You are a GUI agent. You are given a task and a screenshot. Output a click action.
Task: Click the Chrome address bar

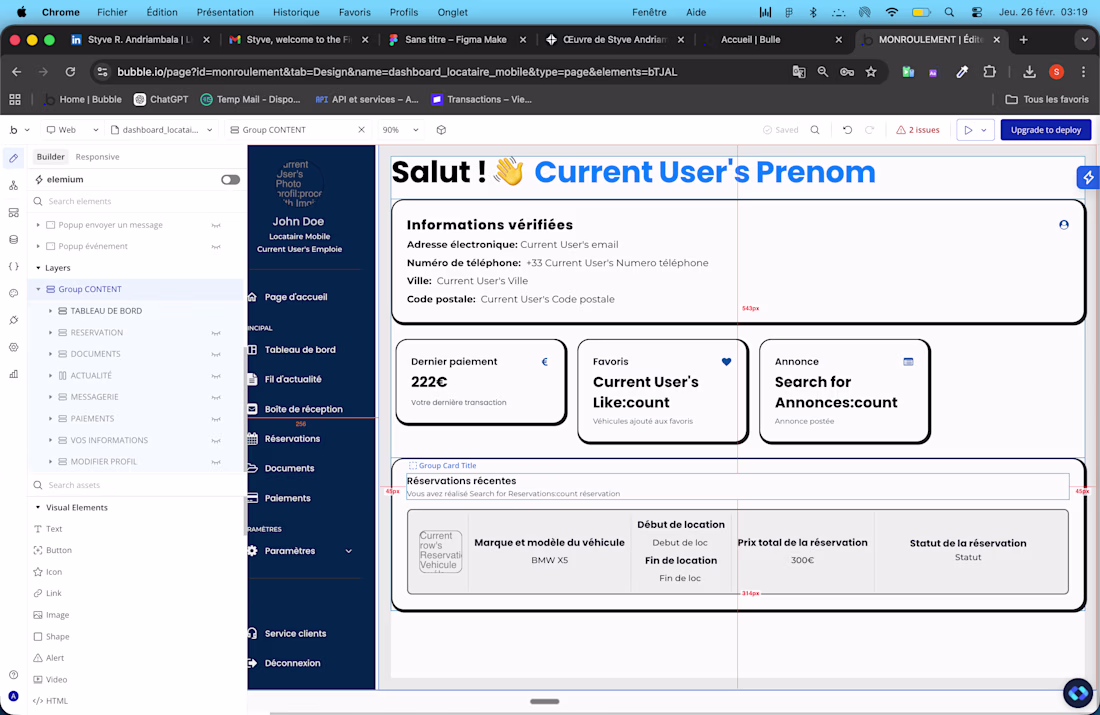tap(449, 72)
